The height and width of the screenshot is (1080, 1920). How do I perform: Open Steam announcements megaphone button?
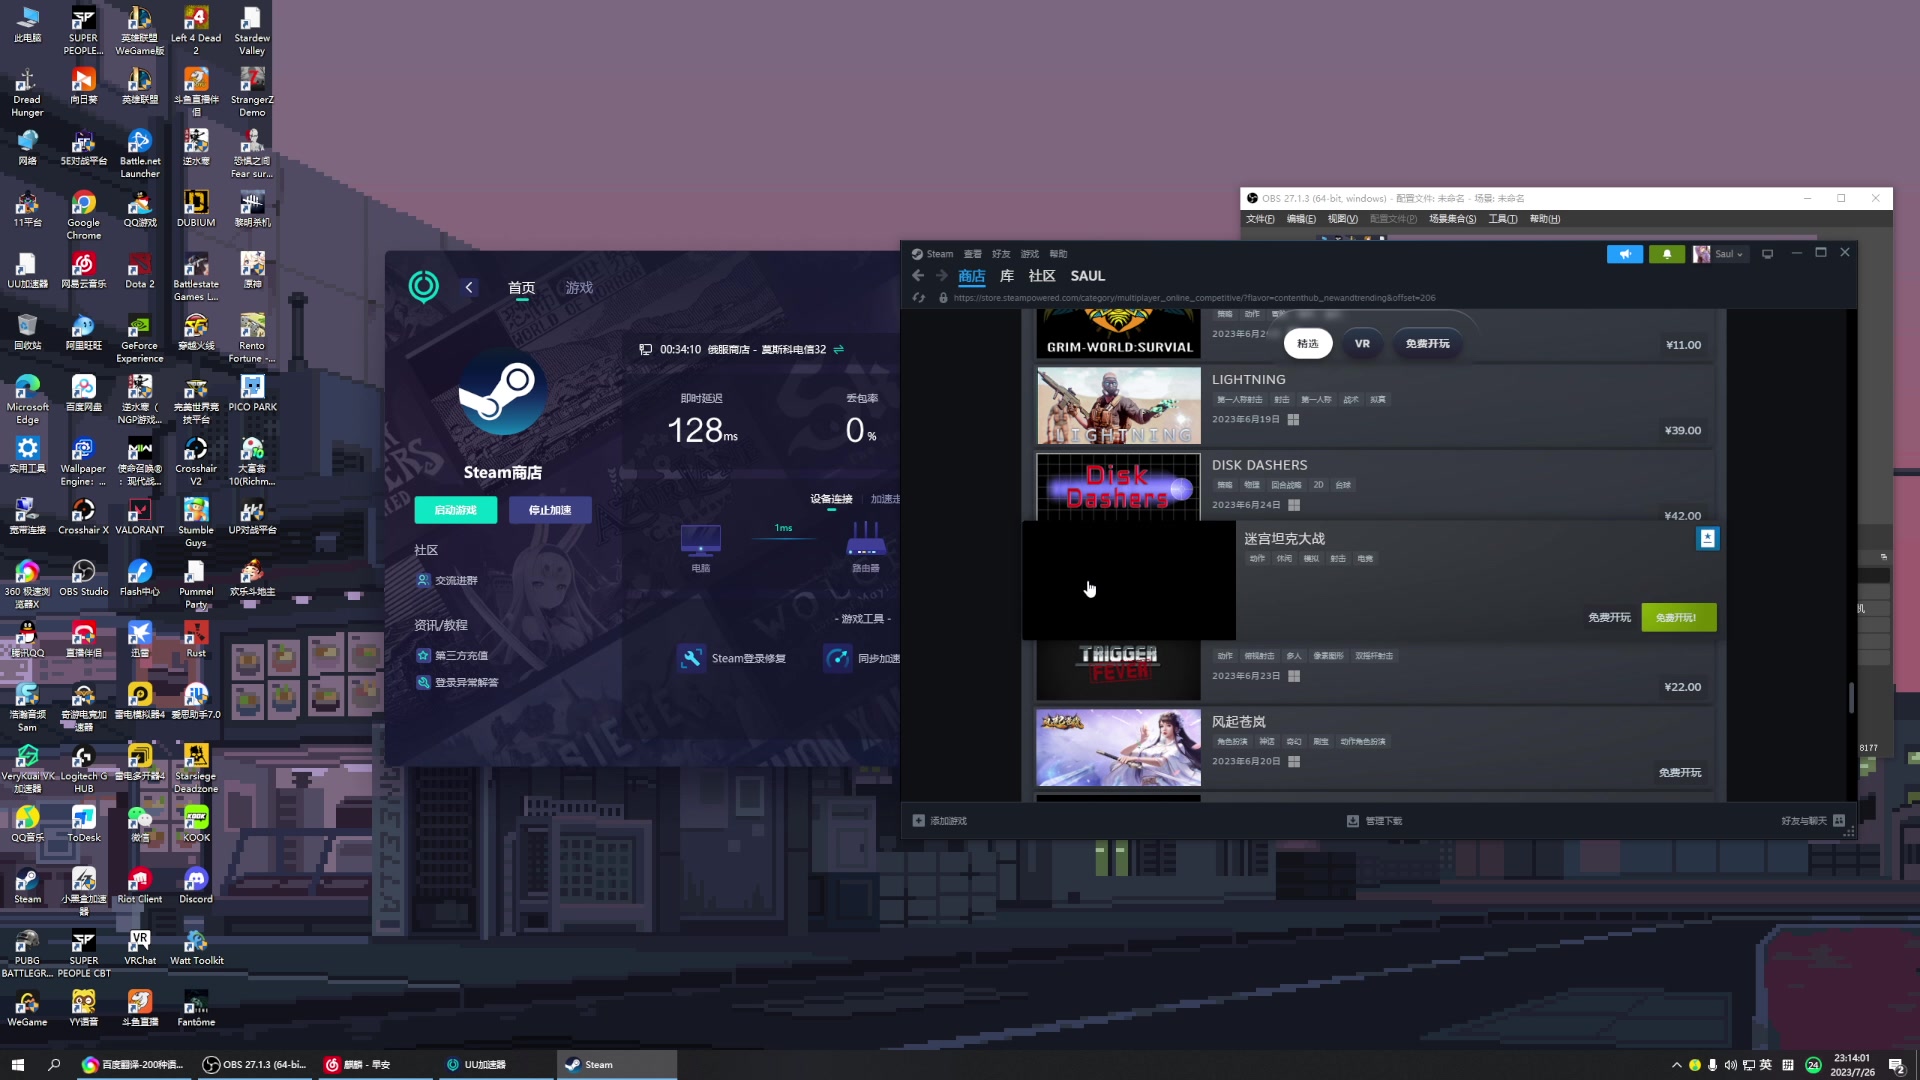click(1625, 254)
